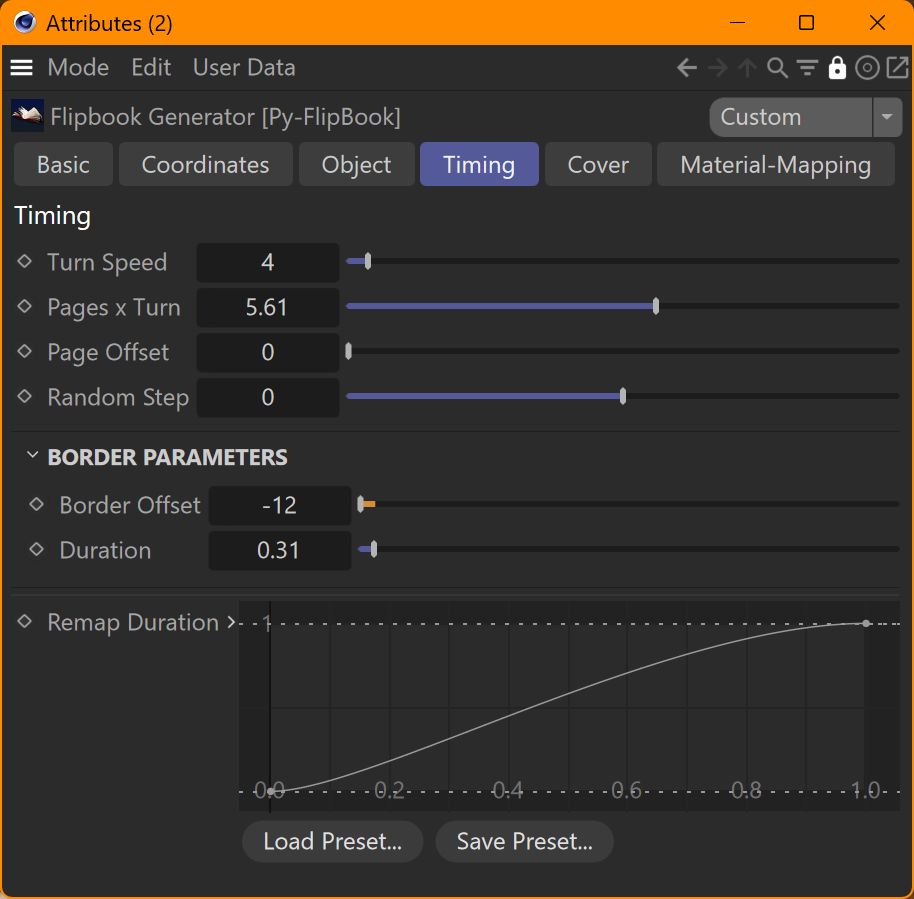Toggle keyframe diamond for Remap Duration
Viewport: 914px width, 899px height.
click(x=24, y=621)
